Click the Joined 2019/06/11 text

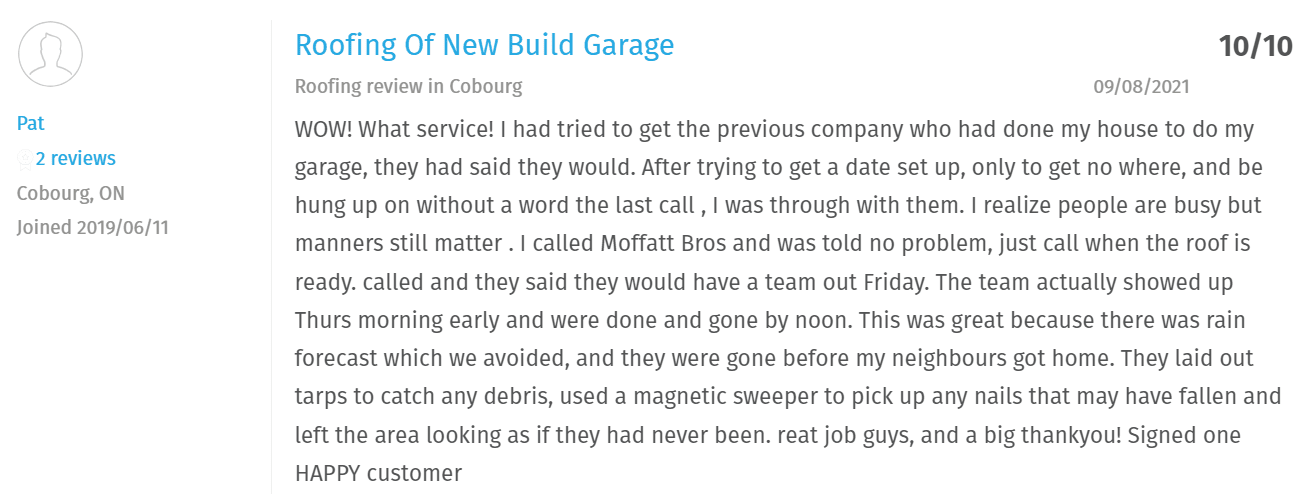point(93,227)
